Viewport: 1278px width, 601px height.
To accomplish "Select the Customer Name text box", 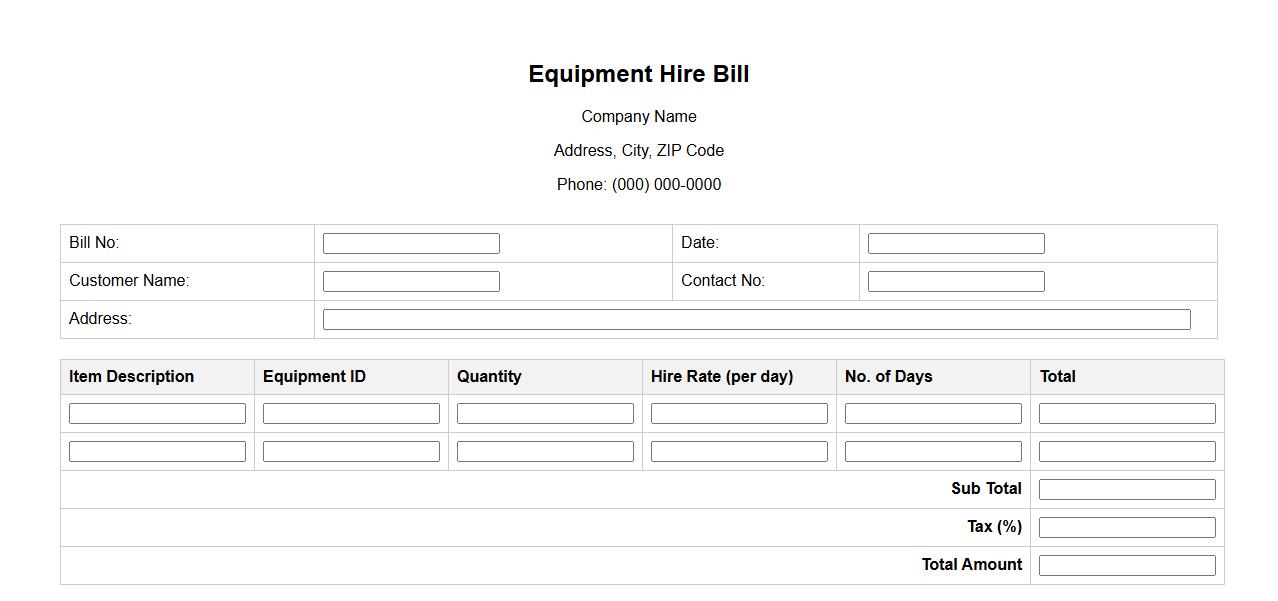I will (411, 281).
